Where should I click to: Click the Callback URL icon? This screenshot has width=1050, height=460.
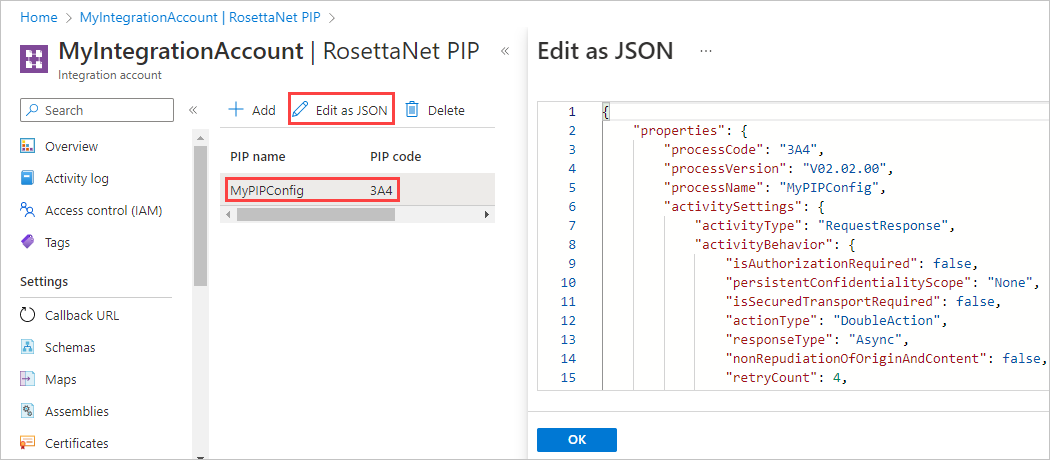[x=27, y=315]
